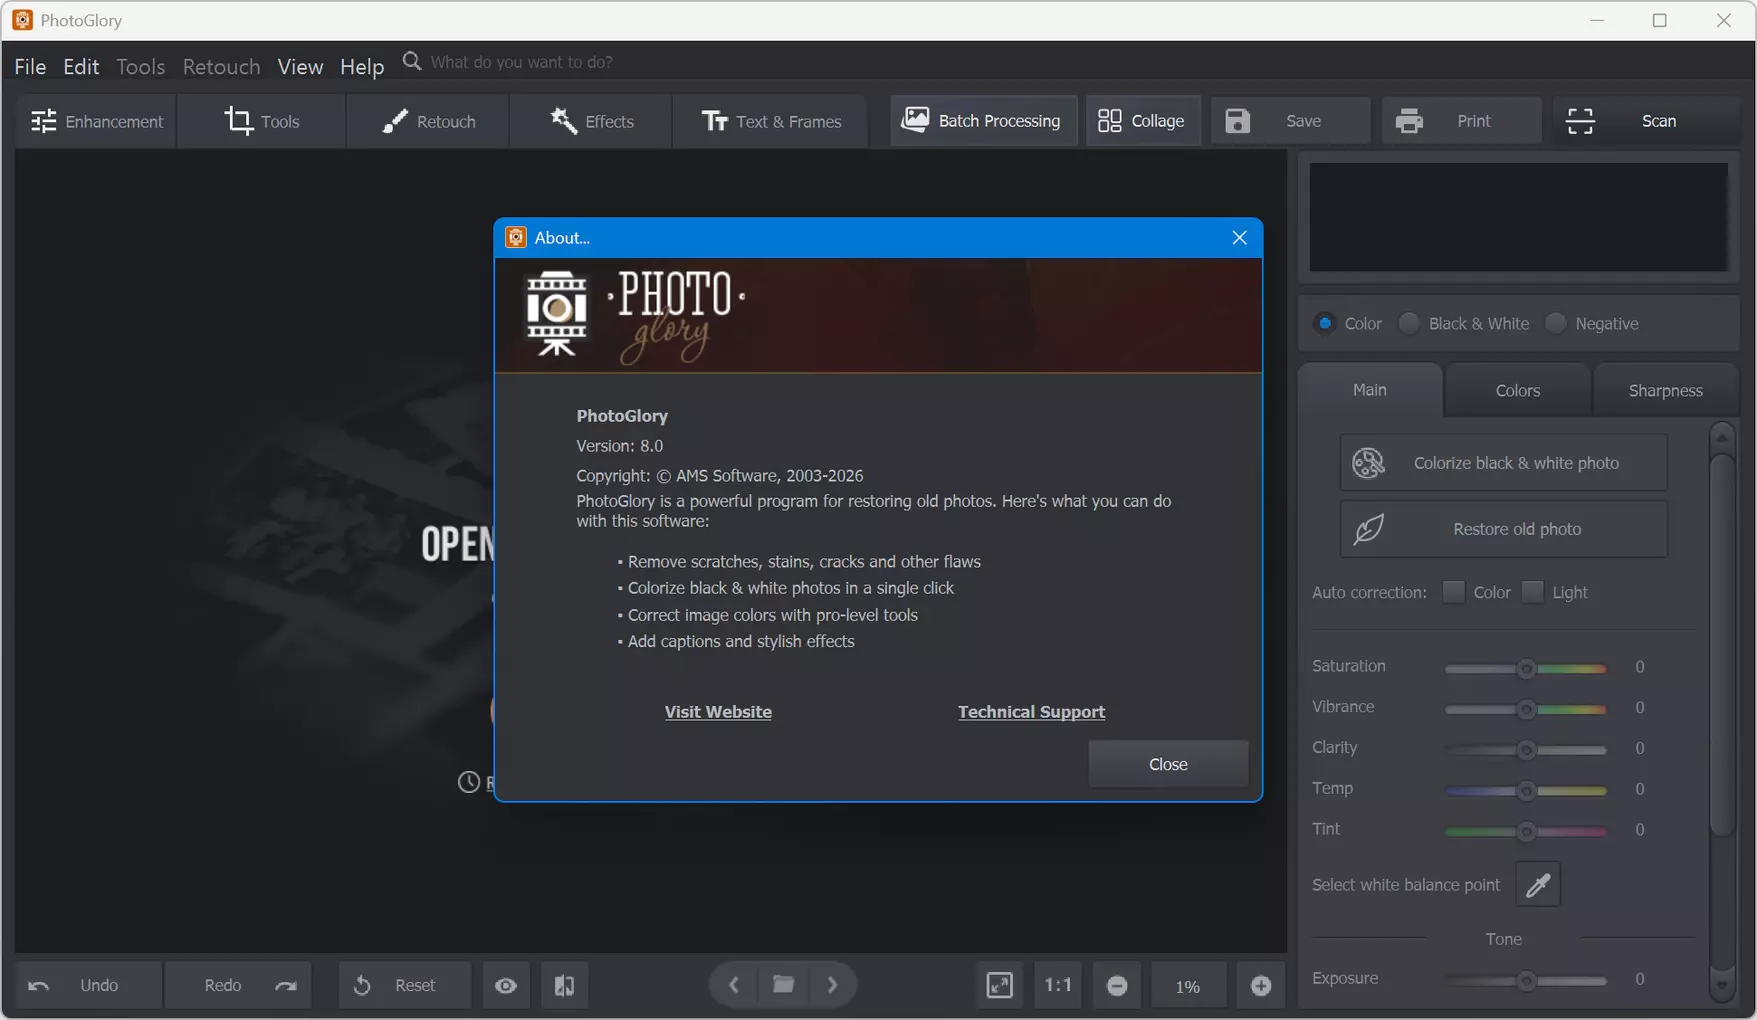This screenshot has width=1757, height=1020.
Task: Enable auto correction Color checkbox
Action: click(1453, 592)
